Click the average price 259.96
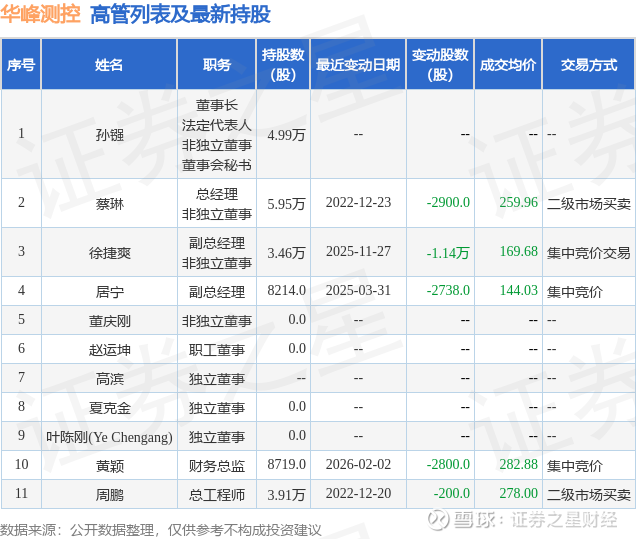 [518, 202]
